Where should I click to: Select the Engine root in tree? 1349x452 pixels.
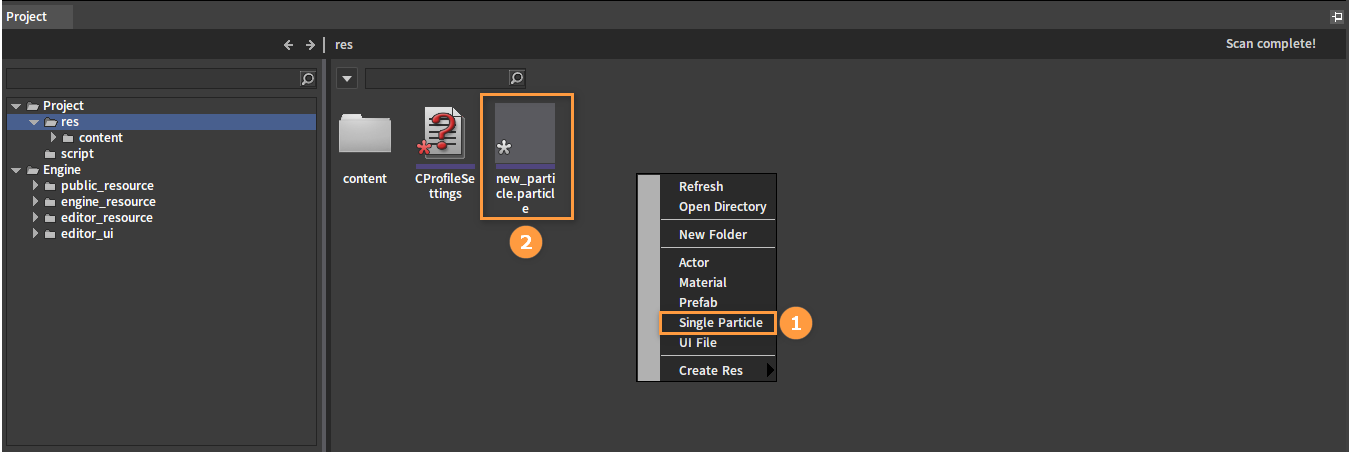(61, 170)
